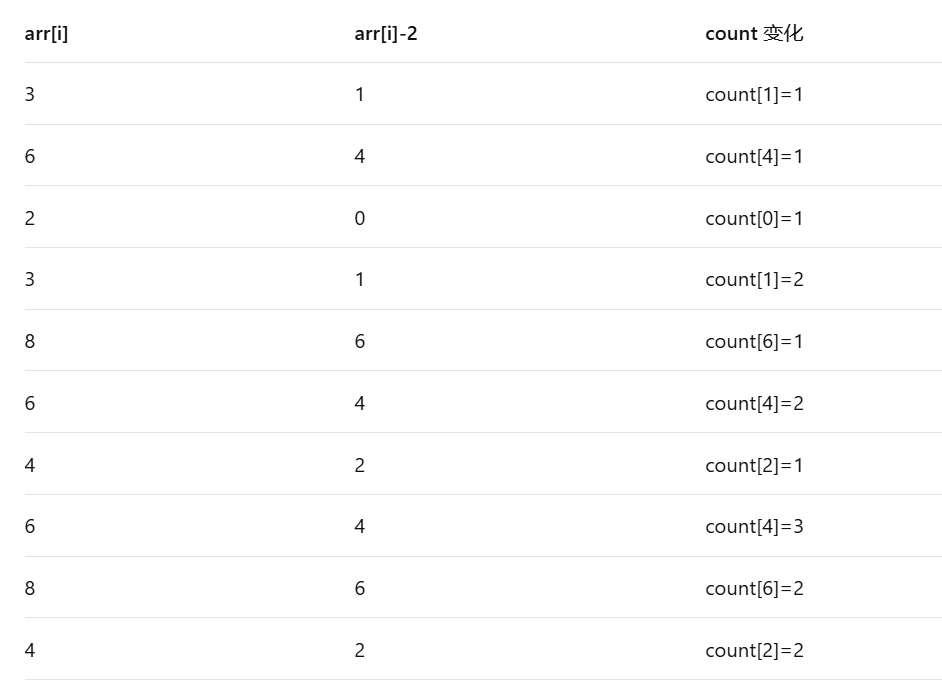Select the count[6]=1 cell
942x690 pixels.
tap(754, 341)
